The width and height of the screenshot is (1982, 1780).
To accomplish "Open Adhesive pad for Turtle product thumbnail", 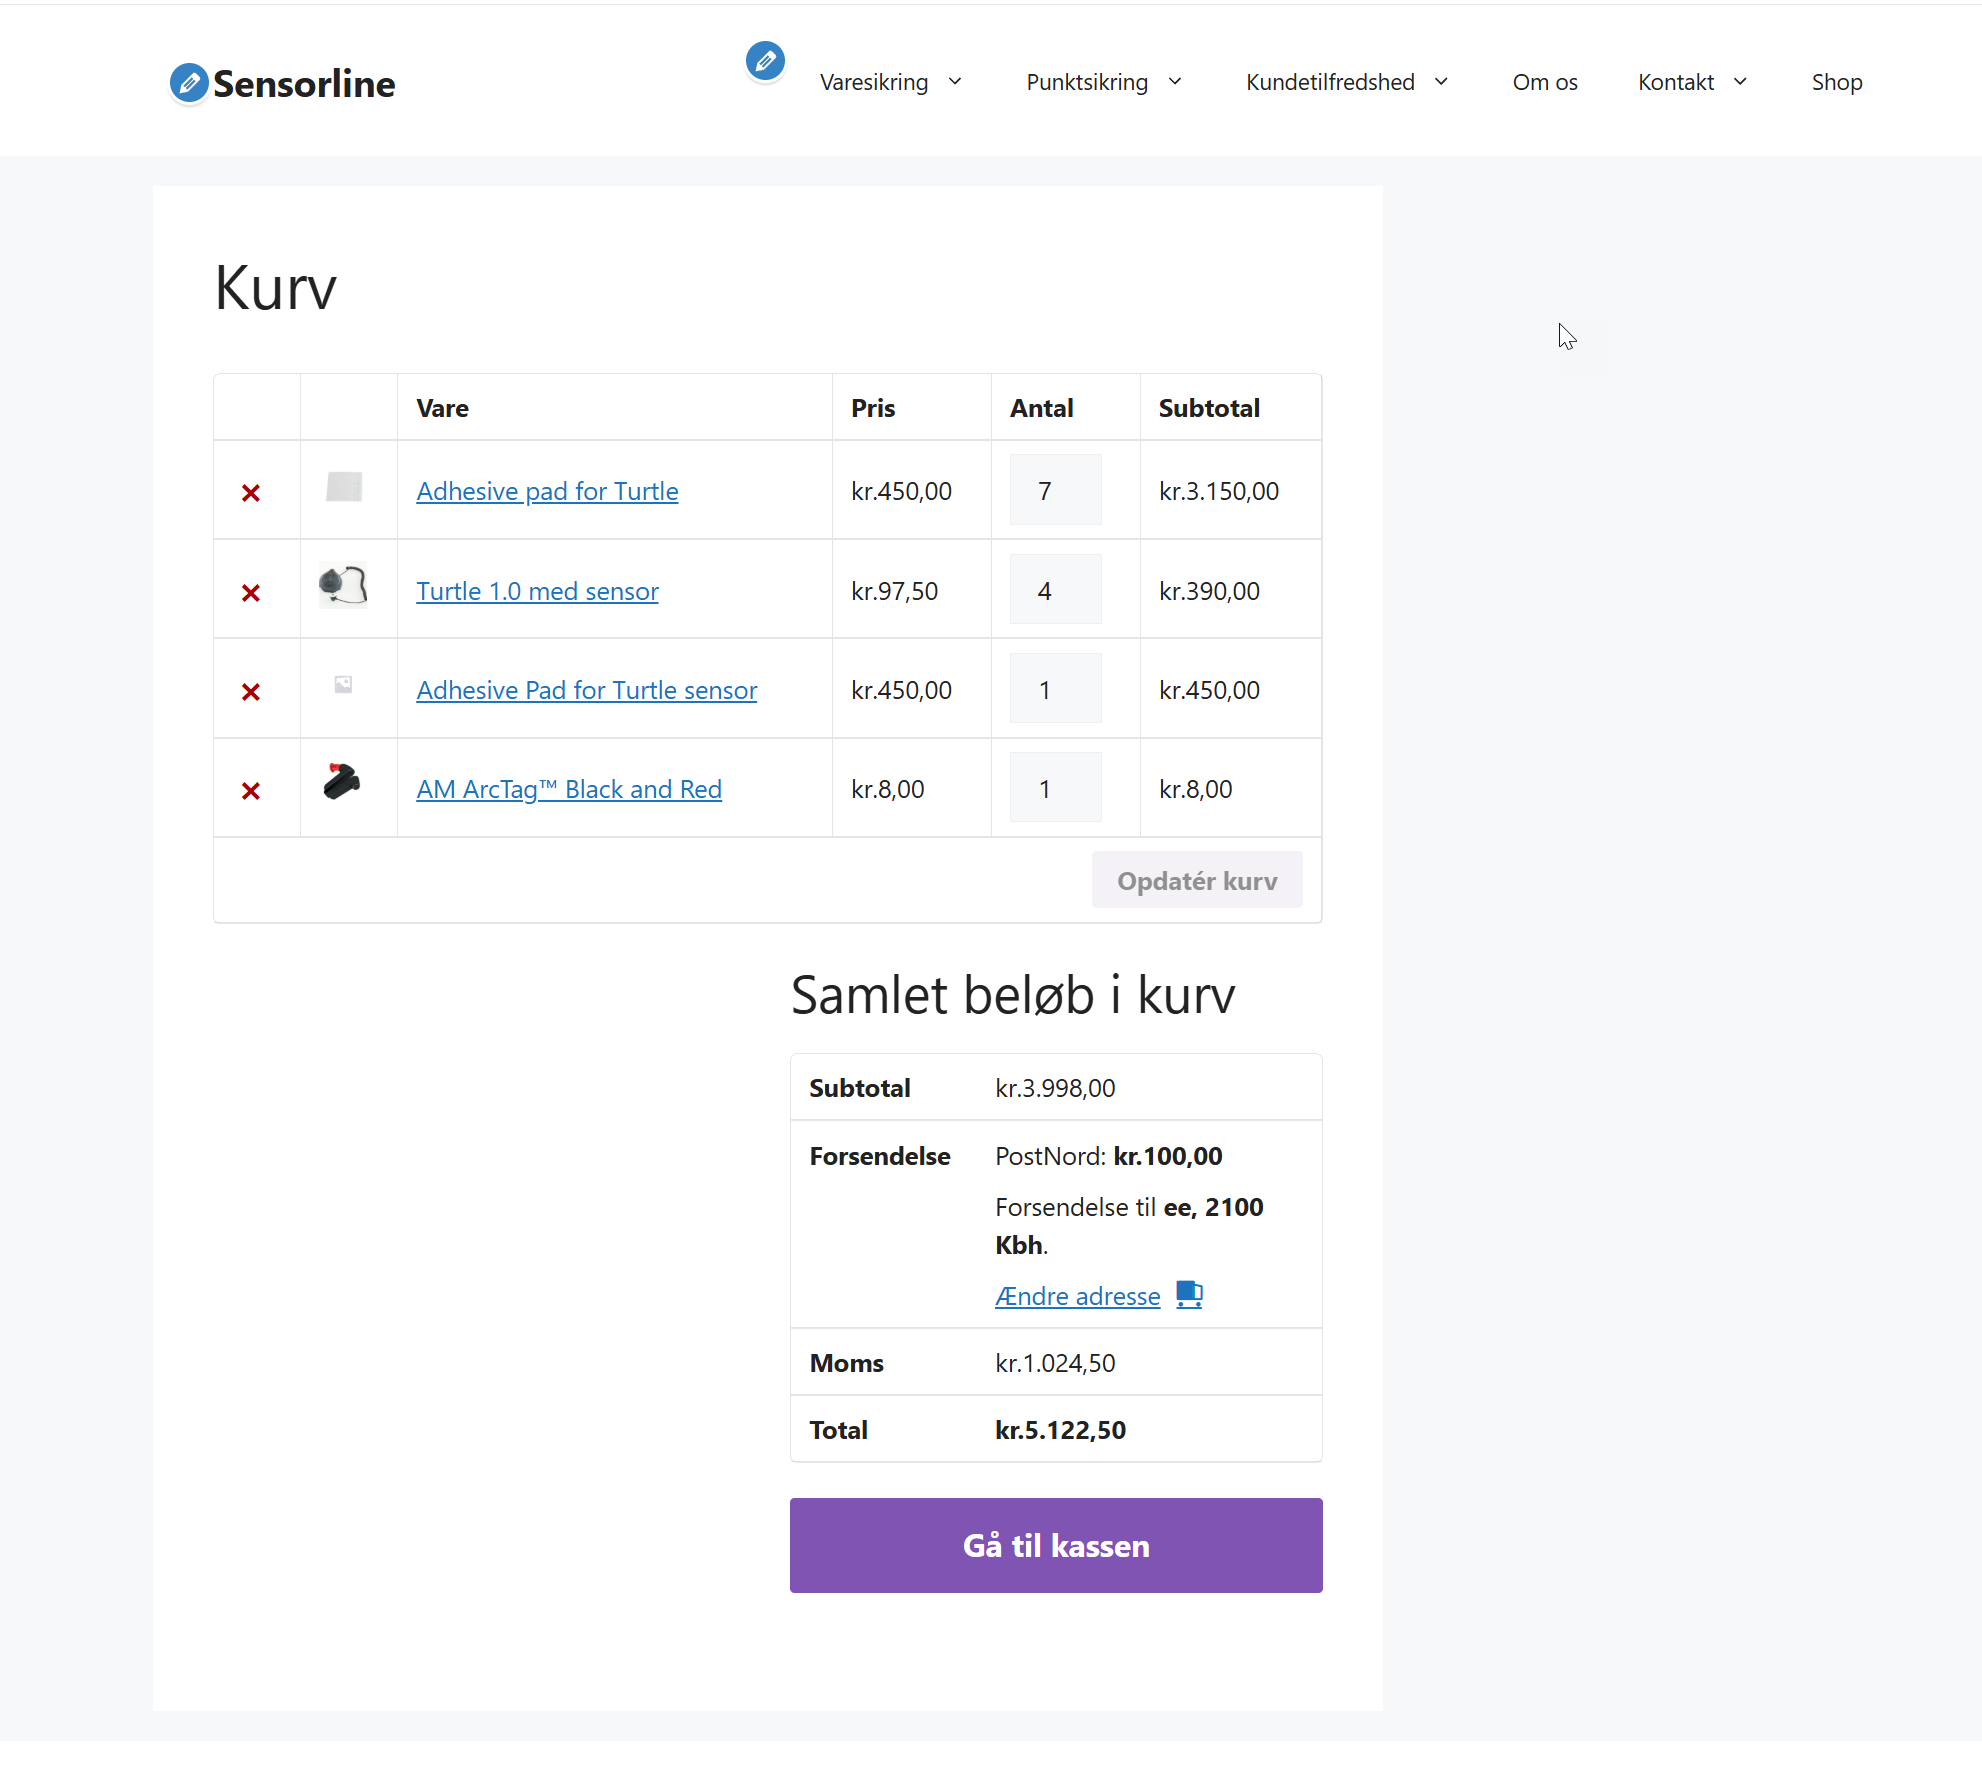I will pyautogui.click(x=344, y=487).
